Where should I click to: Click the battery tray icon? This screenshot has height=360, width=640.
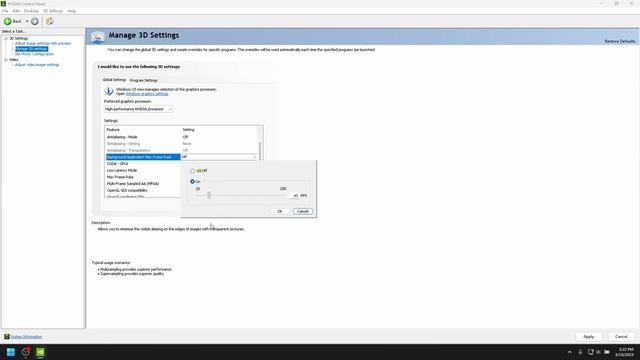click(x=607, y=352)
